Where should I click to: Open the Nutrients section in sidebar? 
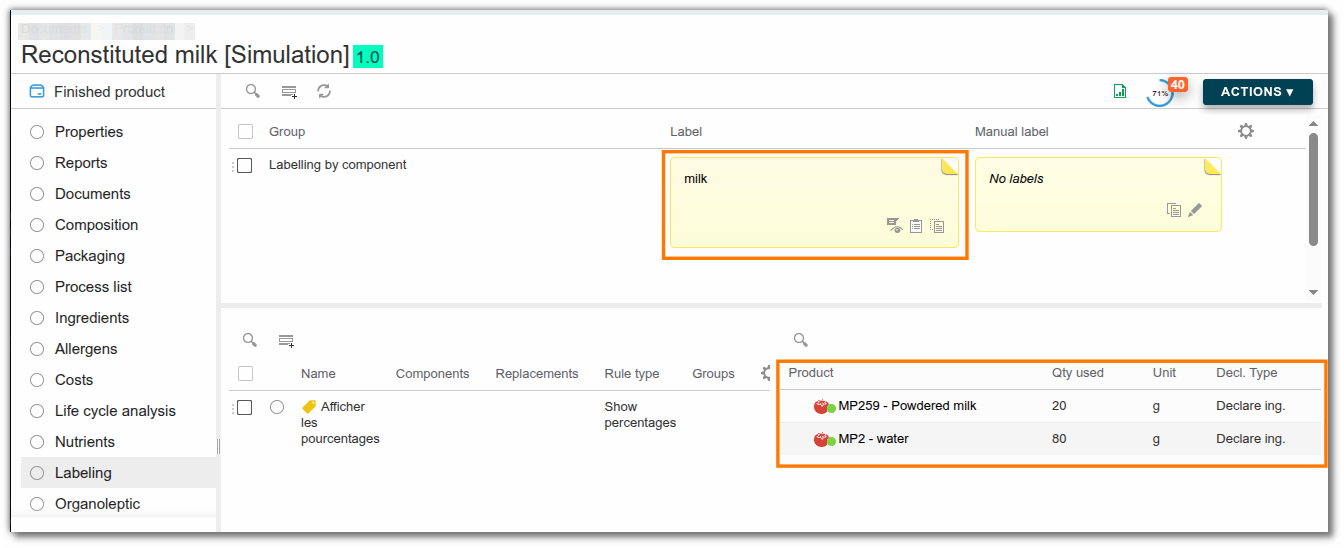pos(85,442)
